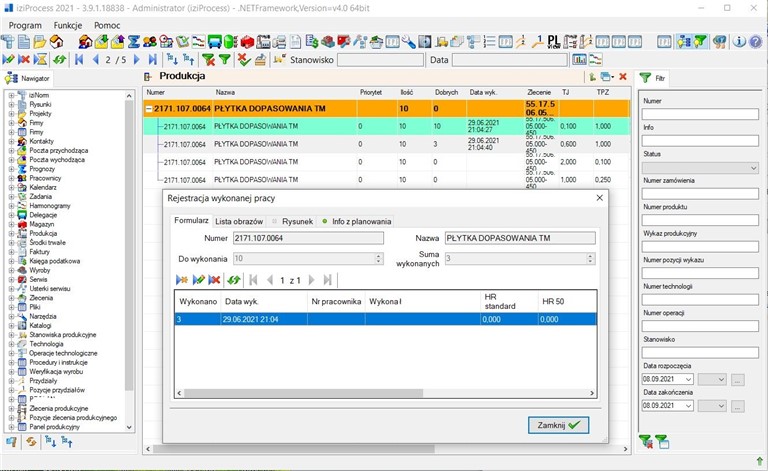
Task: Go to last record in main toolbar
Action: (x=153, y=60)
